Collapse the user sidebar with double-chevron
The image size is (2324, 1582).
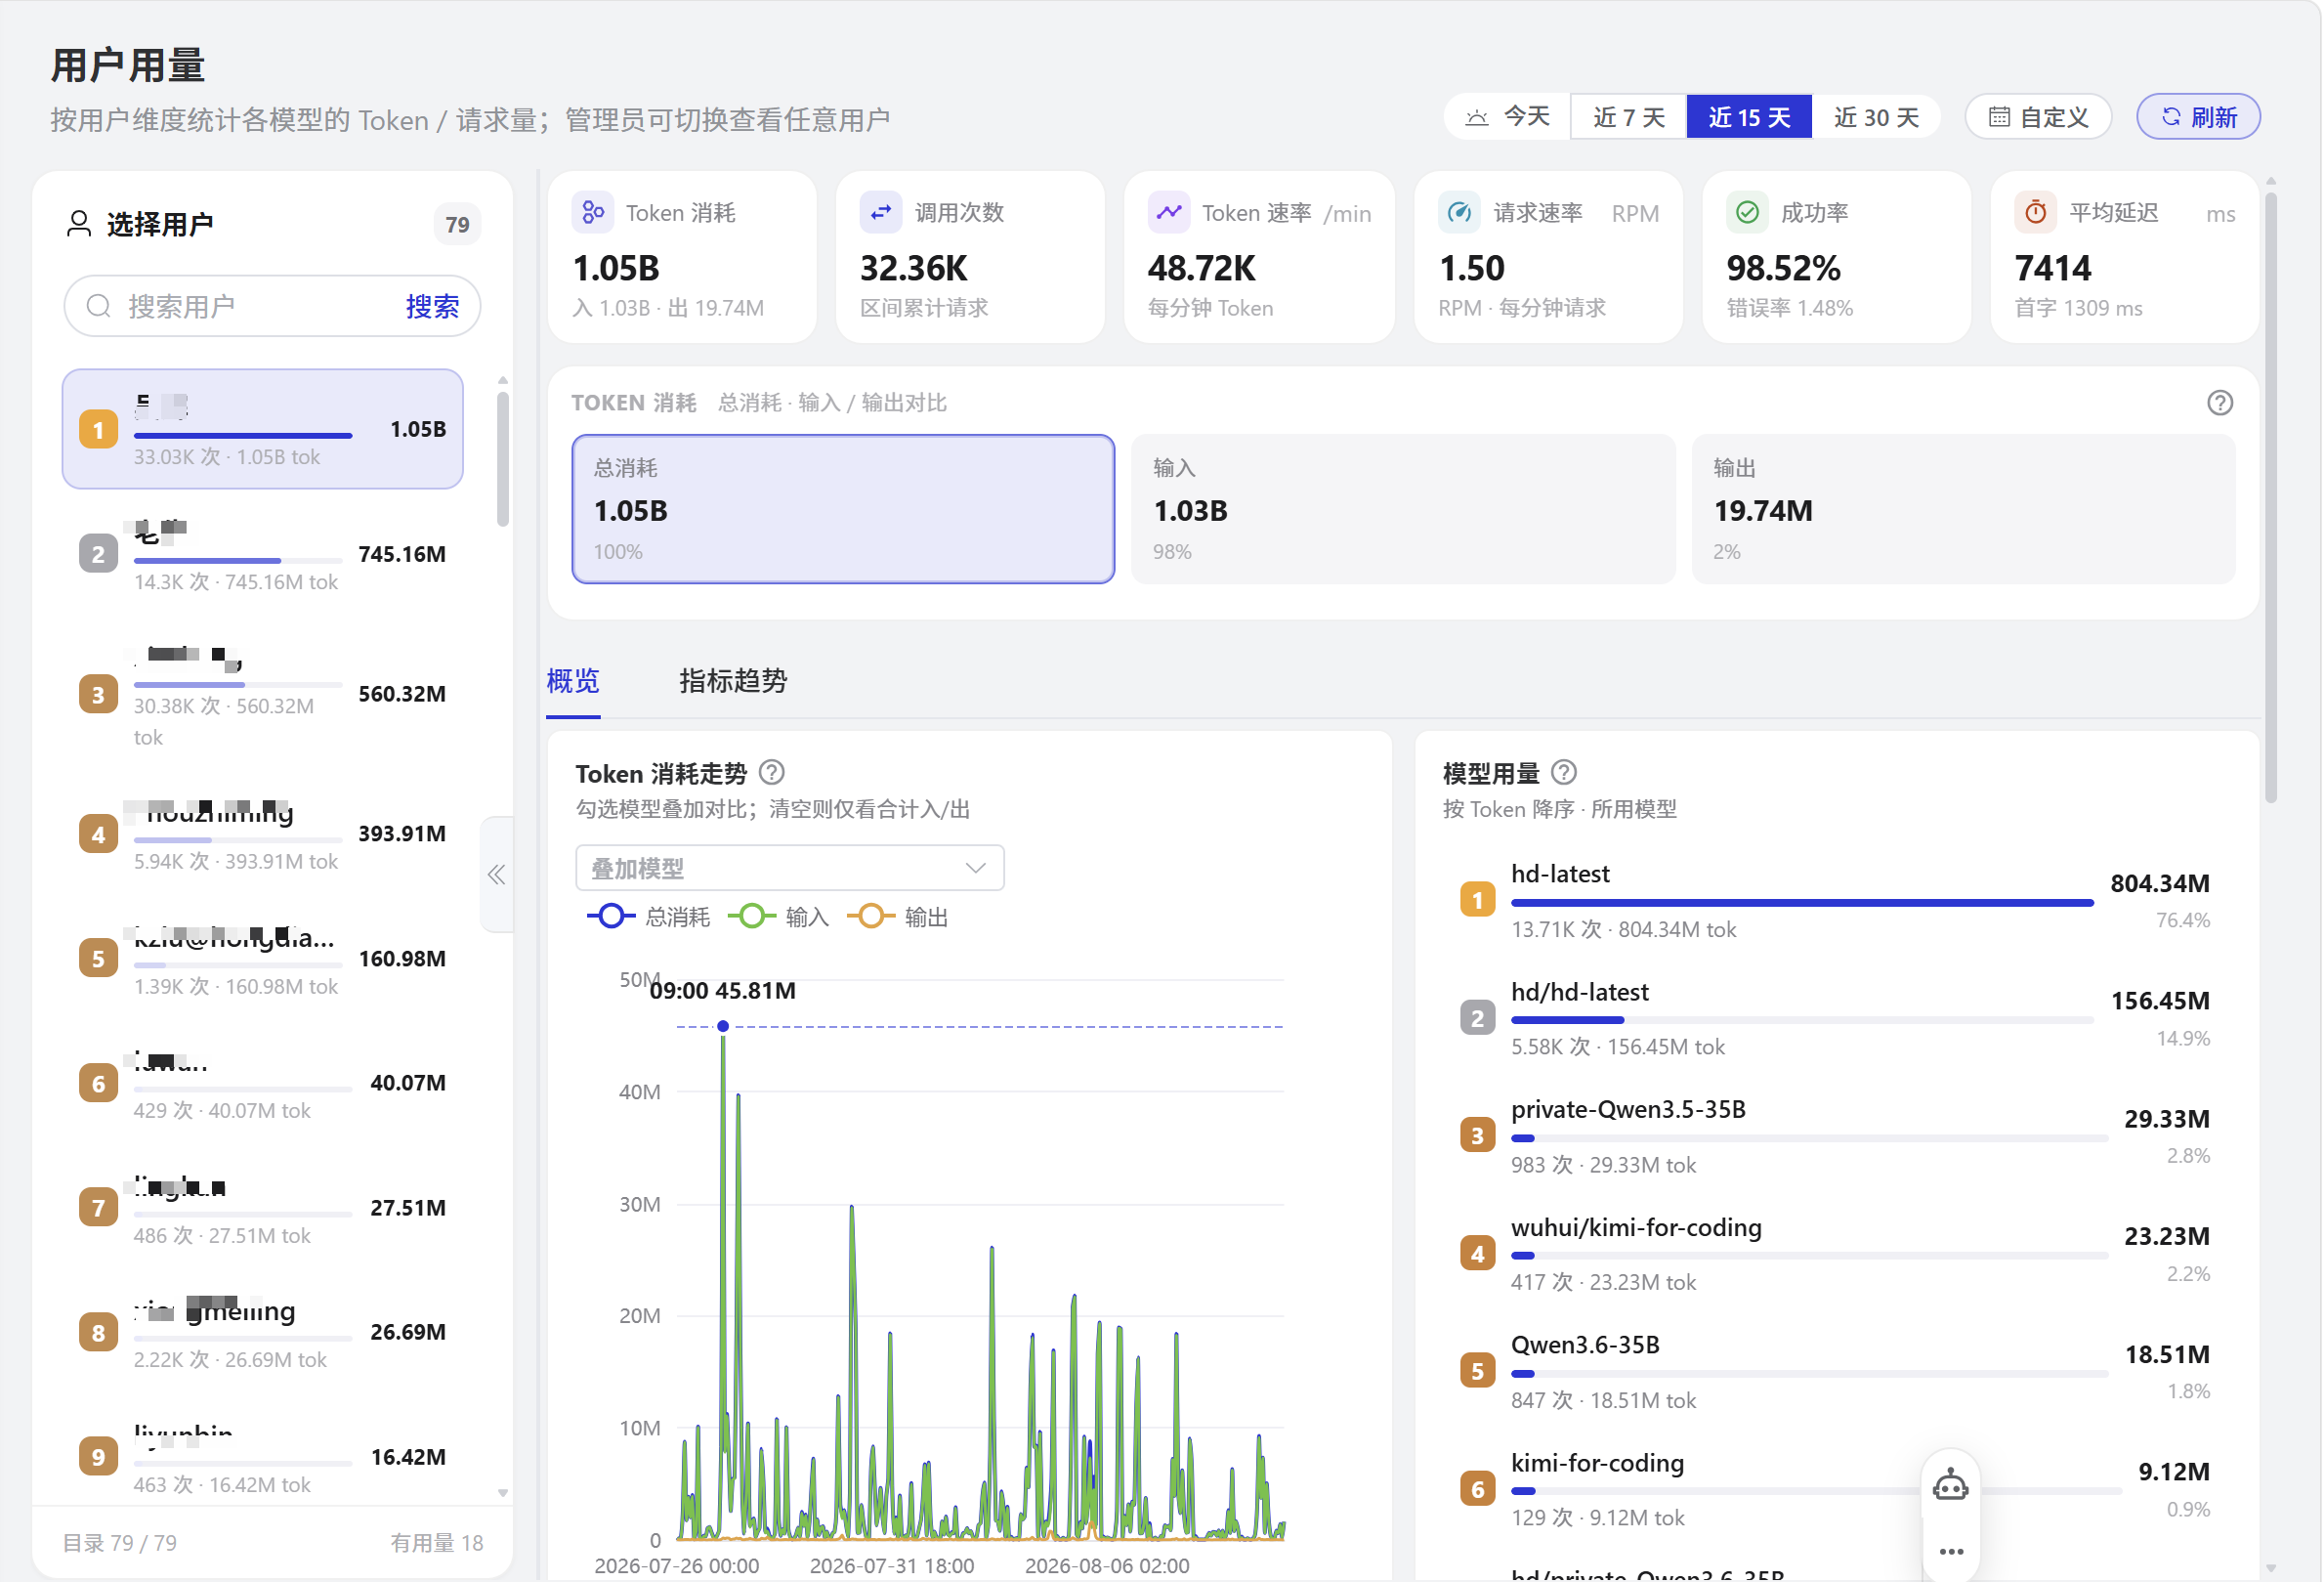pyautogui.click(x=497, y=875)
